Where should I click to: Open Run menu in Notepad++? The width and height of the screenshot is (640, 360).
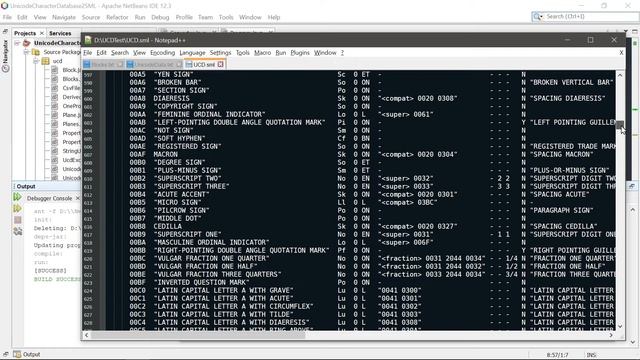tap(280, 53)
